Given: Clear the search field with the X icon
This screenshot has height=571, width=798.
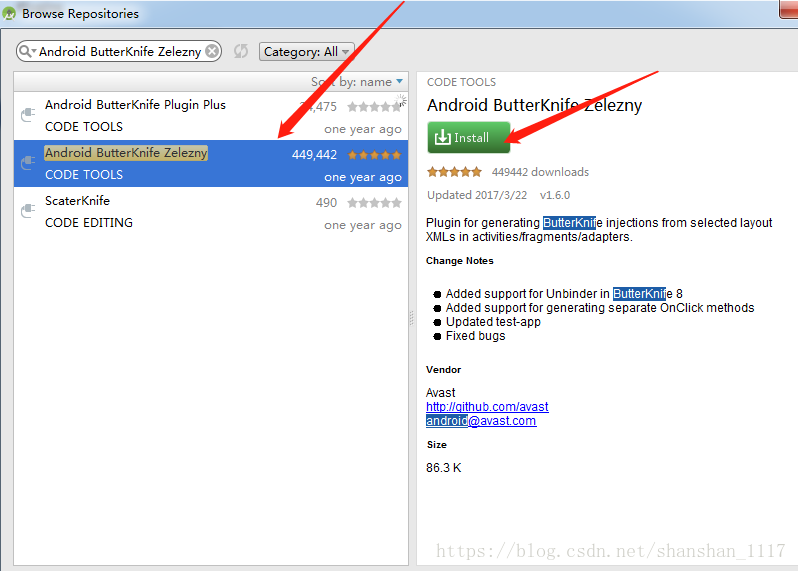Looking at the screenshot, I should coord(212,51).
